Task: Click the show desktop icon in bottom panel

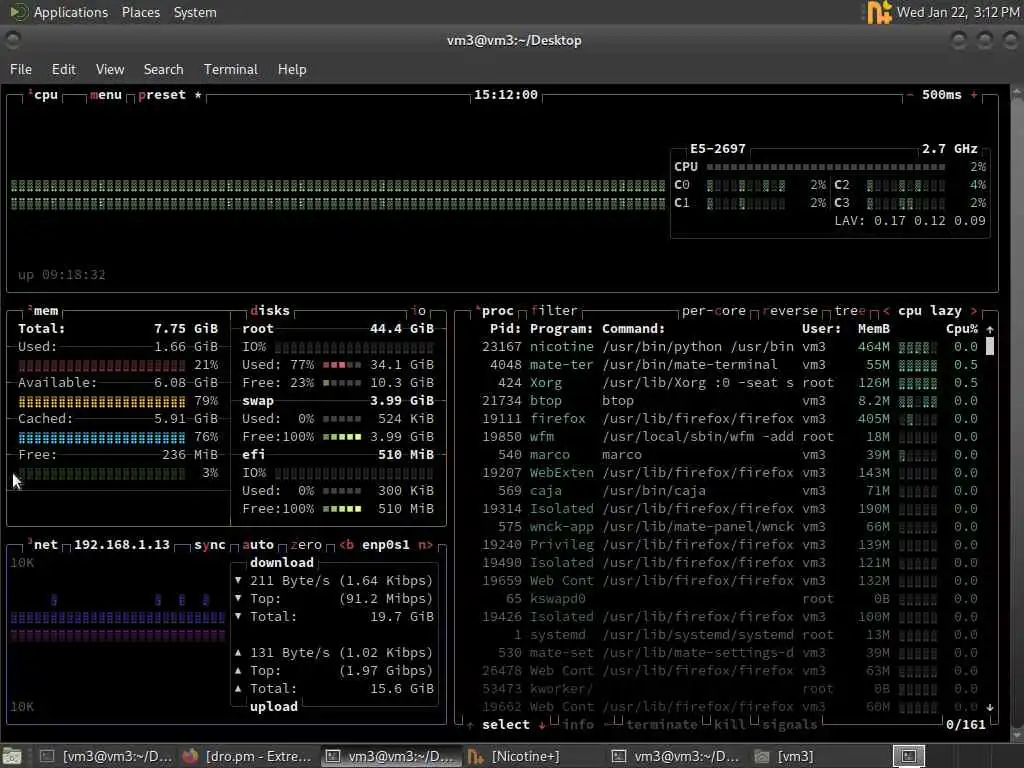Action: pyautogui.click(x=12, y=756)
